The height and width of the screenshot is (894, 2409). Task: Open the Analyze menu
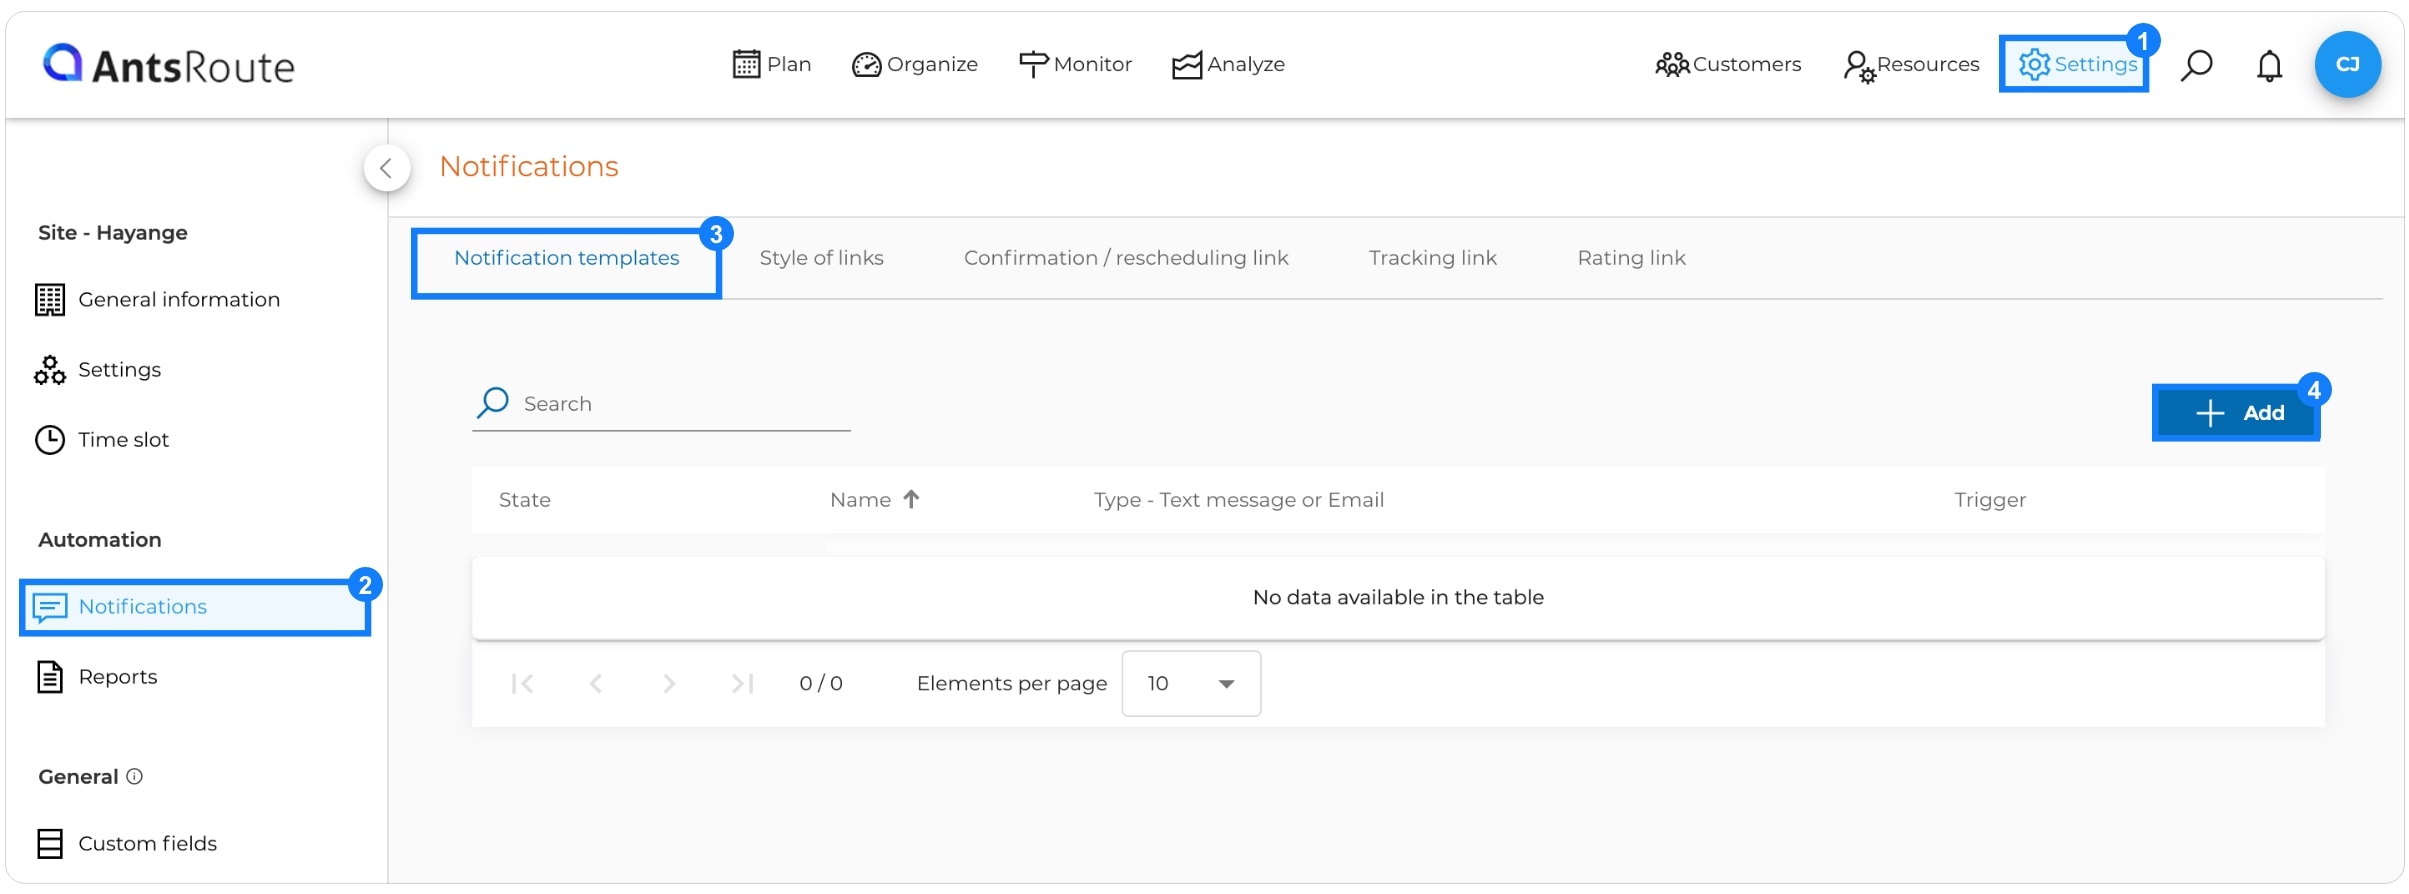click(x=1228, y=64)
